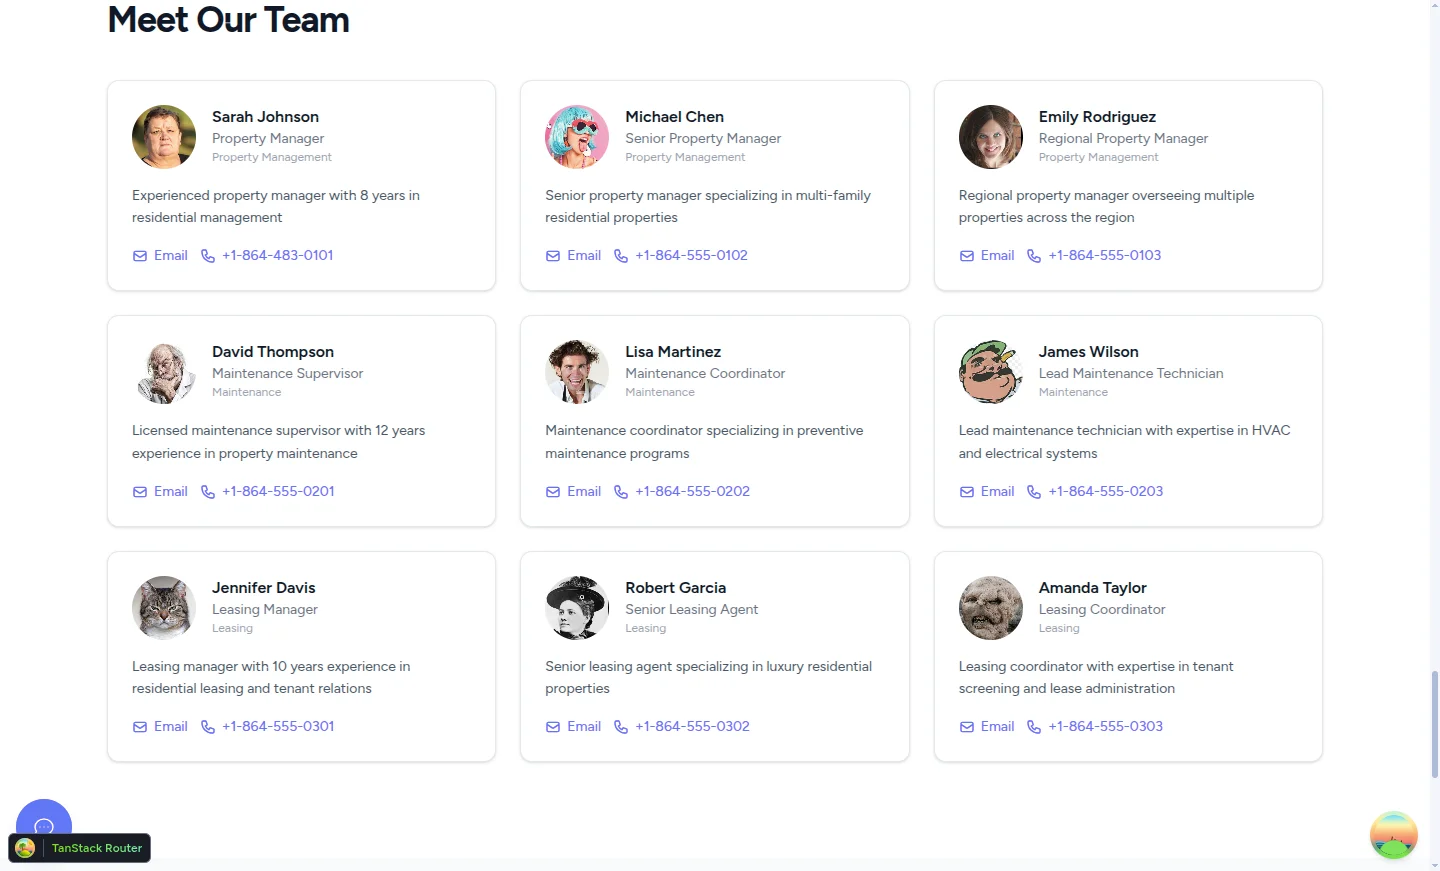
Task: Dial James Wilson's number +1-864-555-0203
Action: pyautogui.click(x=1095, y=492)
